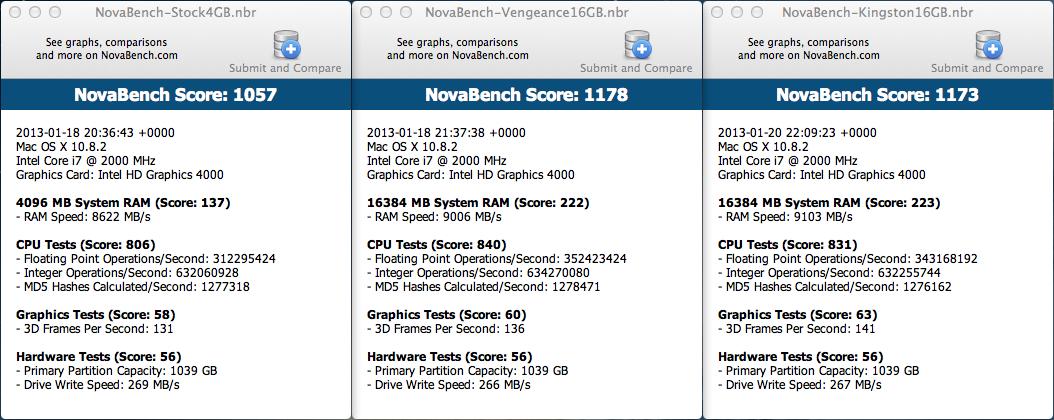Click Integer Operations value 634270080
The image size is (1054, 420).
(x=559, y=273)
